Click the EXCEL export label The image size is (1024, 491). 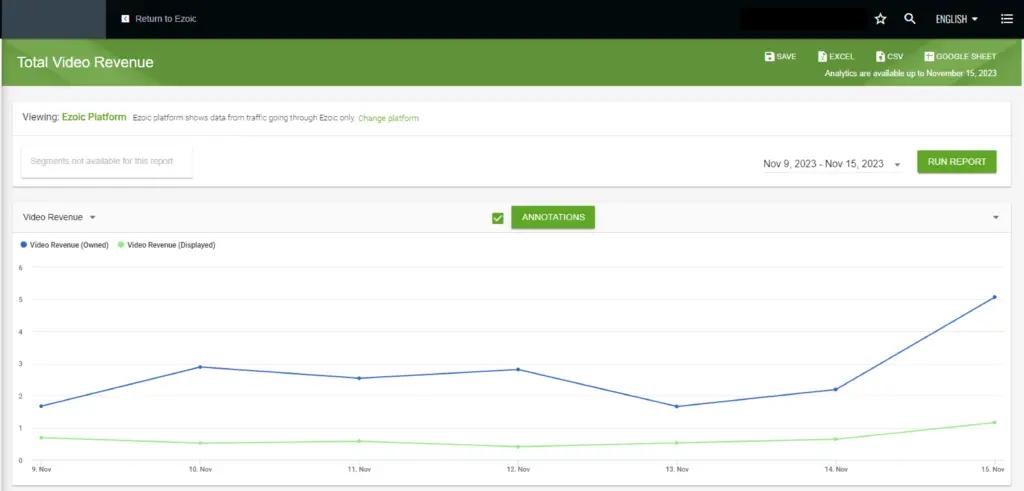pos(842,57)
